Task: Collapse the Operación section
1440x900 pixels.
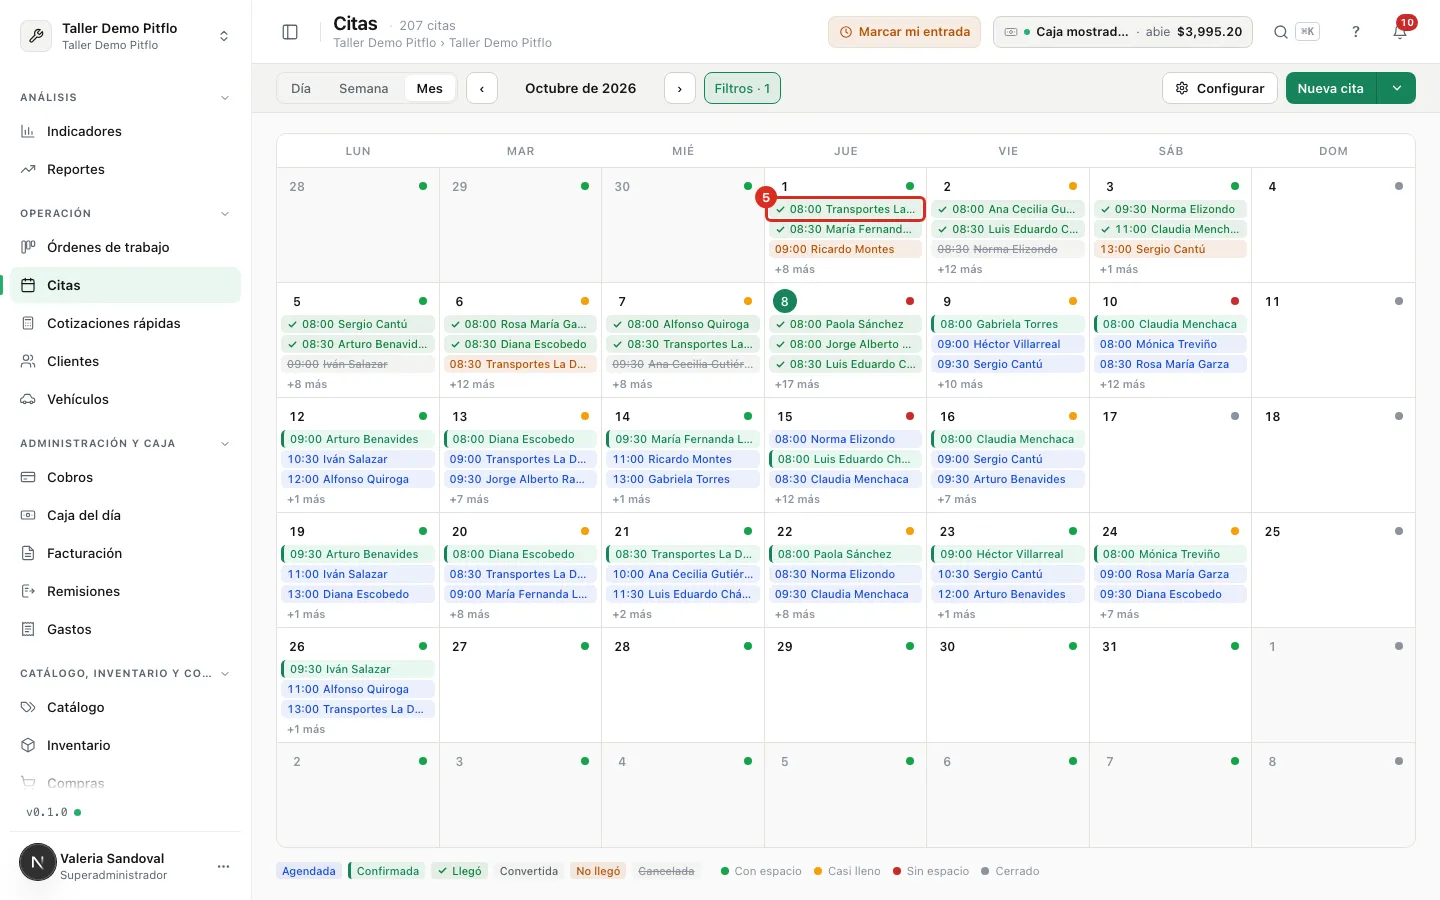Action: (x=225, y=214)
